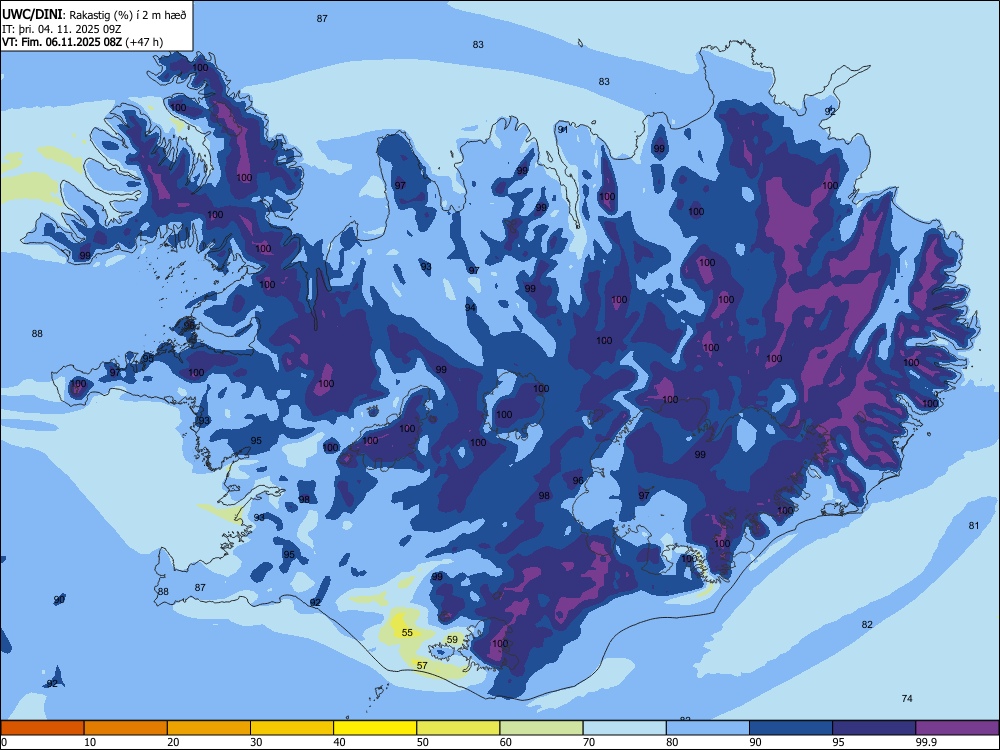Choose the 30–40 yellow-orange legend swatch
Viewport: 1000px width, 750px height.
[x=292, y=728]
